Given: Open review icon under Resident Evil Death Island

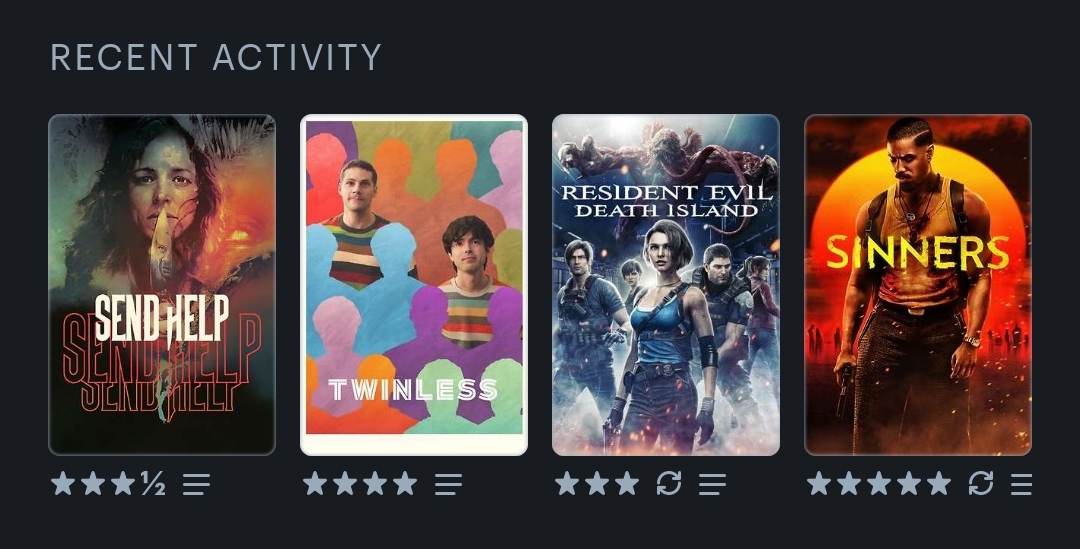Looking at the screenshot, I should click(x=712, y=484).
